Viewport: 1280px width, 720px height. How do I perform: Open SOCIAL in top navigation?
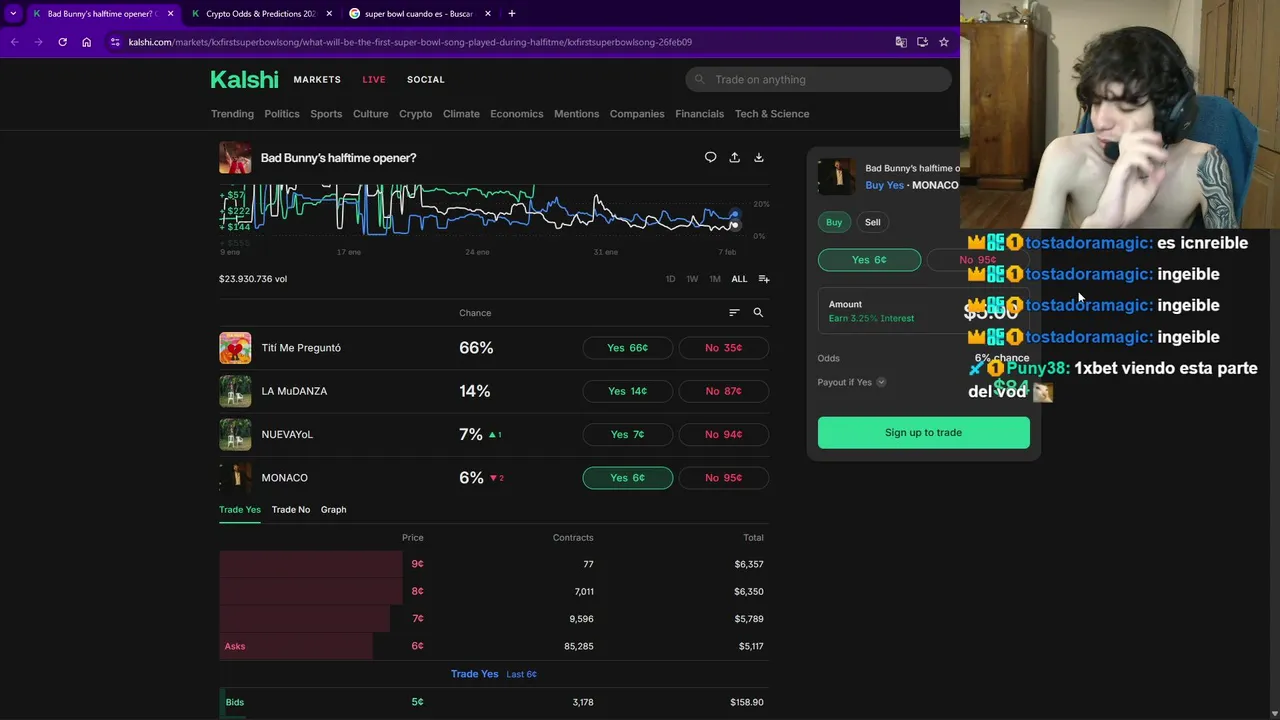point(426,80)
